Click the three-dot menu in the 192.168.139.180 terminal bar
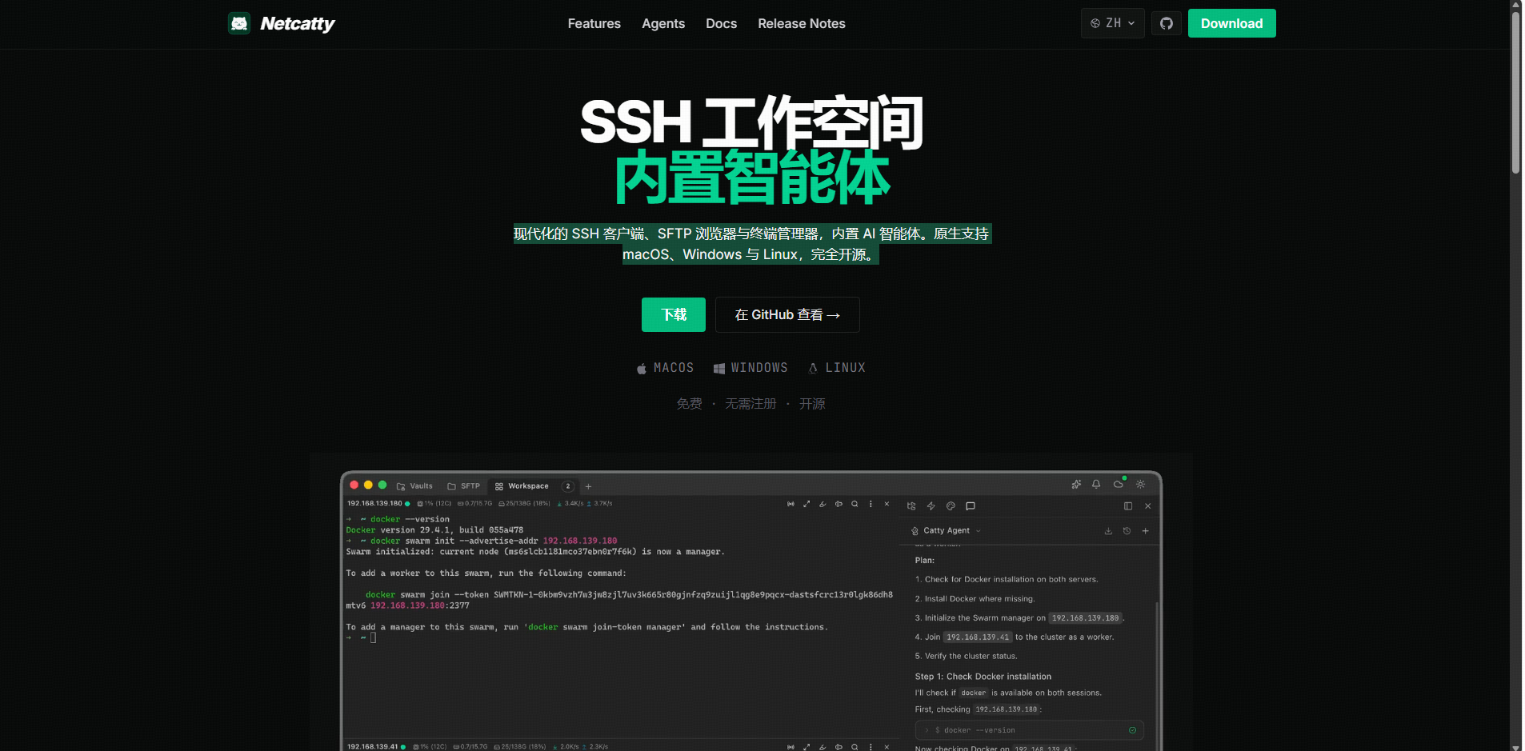This screenshot has width=1525, height=751. pyautogui.click(x=871, y=503)
